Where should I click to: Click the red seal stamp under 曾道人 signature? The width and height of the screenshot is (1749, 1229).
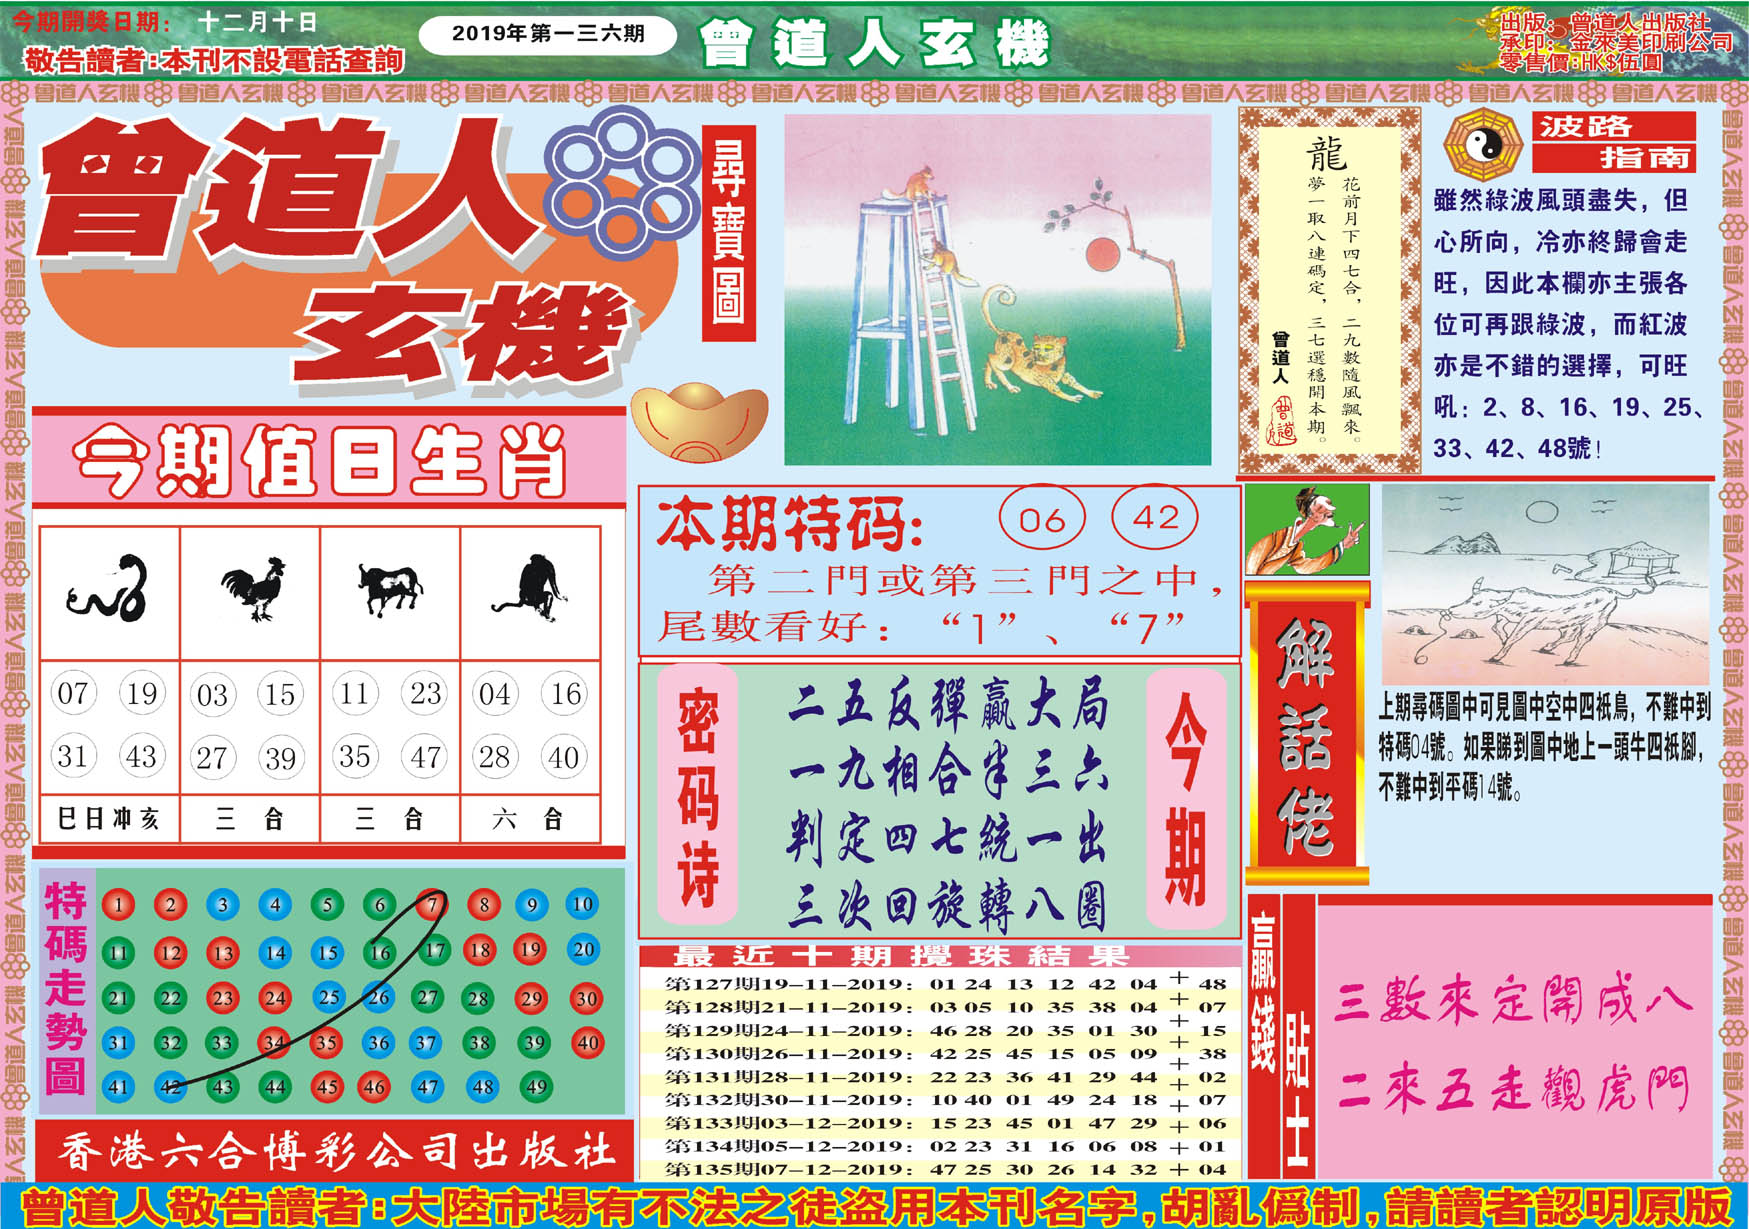click(x=1282, y=420)
